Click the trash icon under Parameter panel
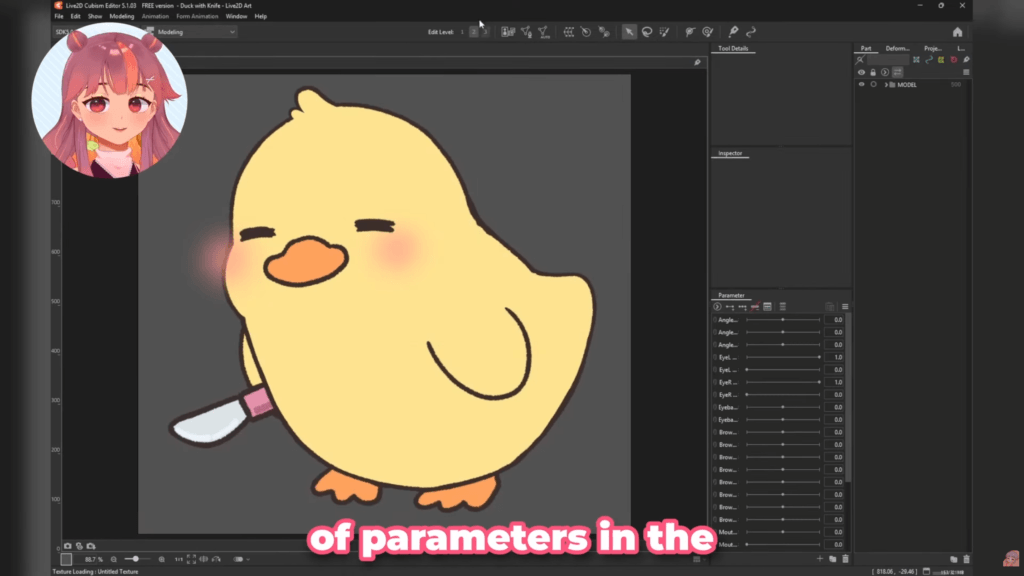Viewport: 1024px width, 576px height. (845, 559)
